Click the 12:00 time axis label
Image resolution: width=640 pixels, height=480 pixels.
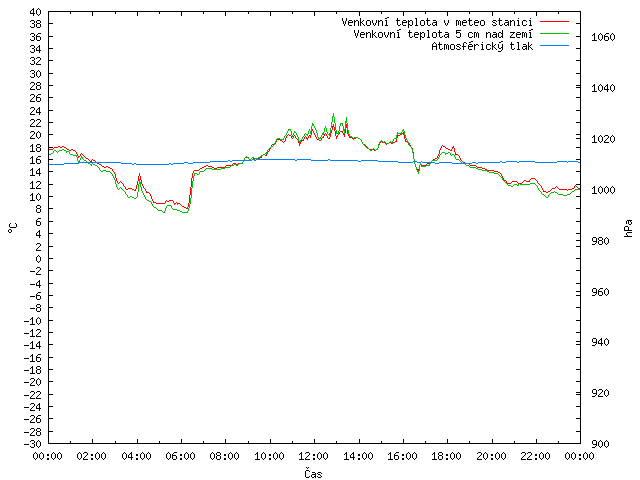[x=313, y=456]
